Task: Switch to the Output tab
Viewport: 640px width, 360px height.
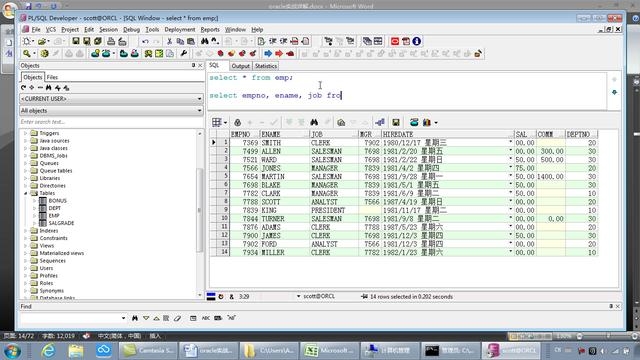Action: point(240,66)
